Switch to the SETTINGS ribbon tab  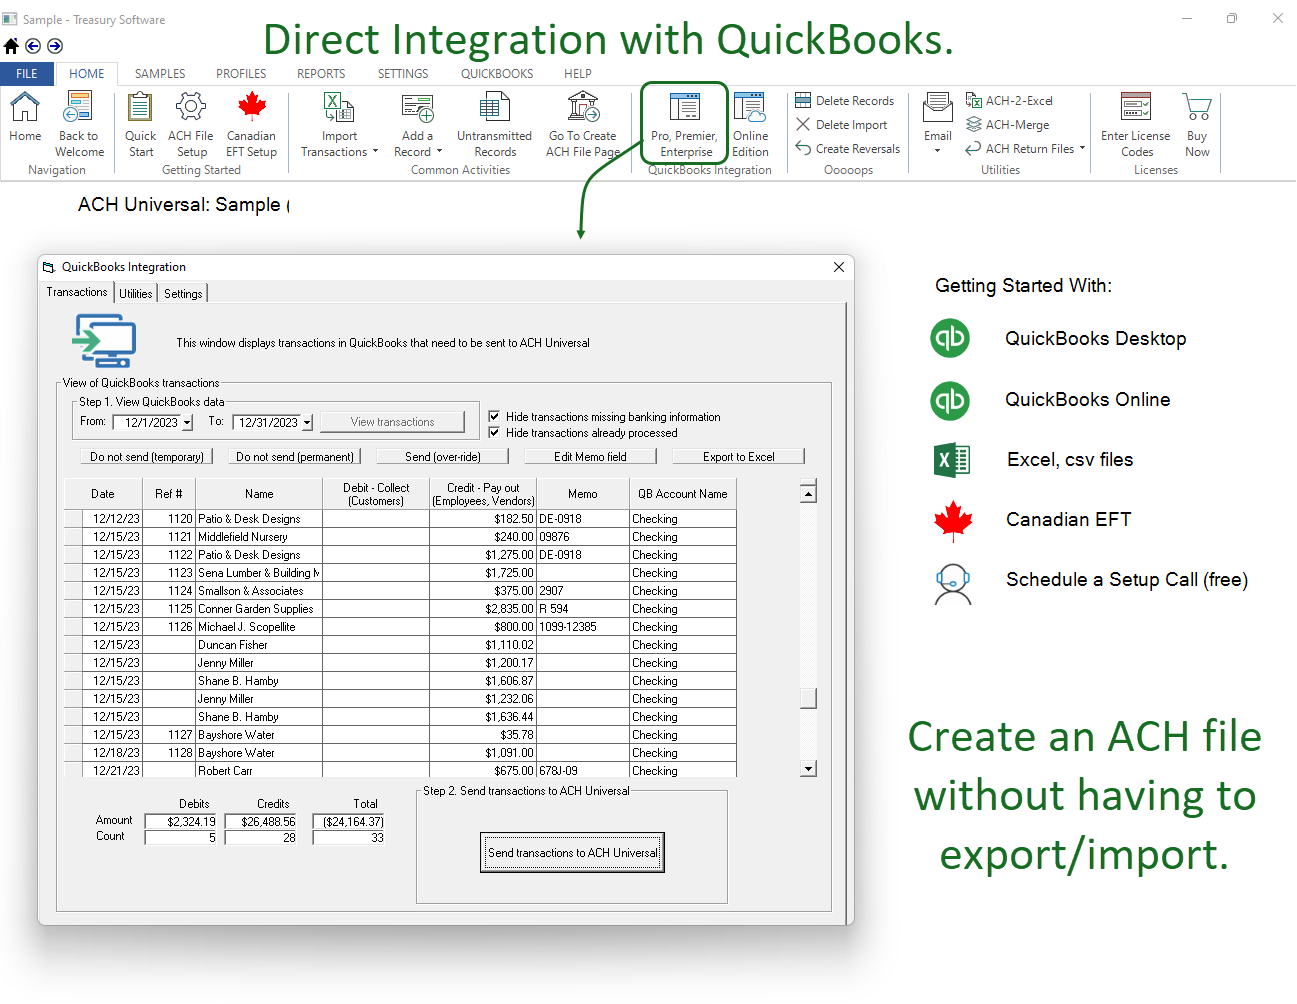[x=403, y=74]
